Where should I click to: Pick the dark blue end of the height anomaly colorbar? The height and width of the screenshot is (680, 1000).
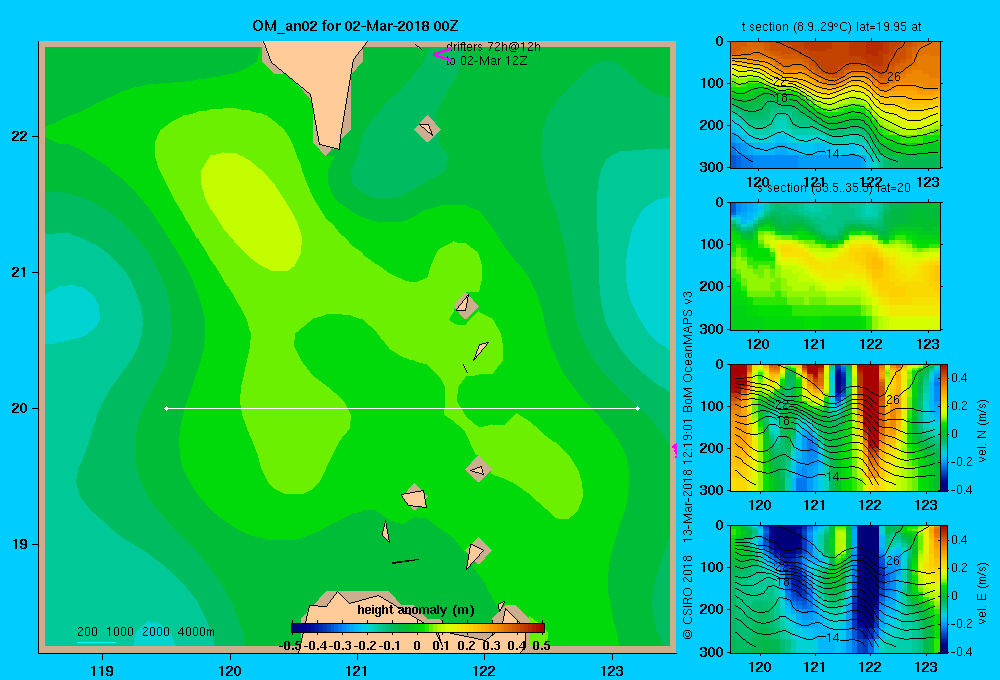click(x=295, y=628)
